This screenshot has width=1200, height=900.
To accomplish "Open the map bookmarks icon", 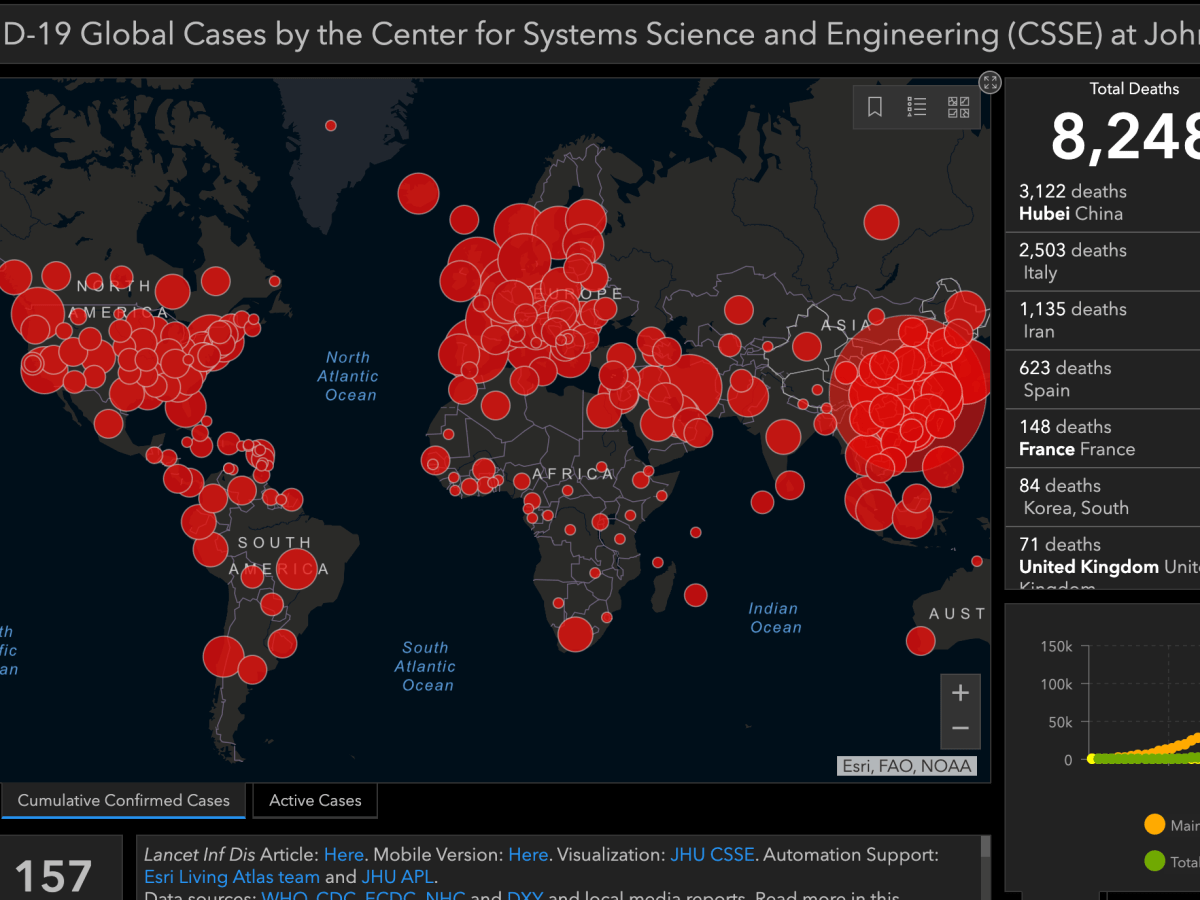I will click(875, 107).
